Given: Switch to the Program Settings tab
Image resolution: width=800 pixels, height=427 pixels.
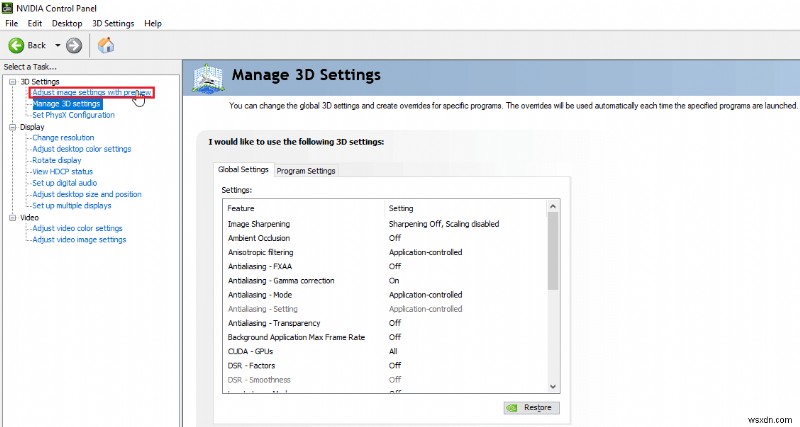Looking at the screenshot, I should pyautogui.click(x=306, y=171).
